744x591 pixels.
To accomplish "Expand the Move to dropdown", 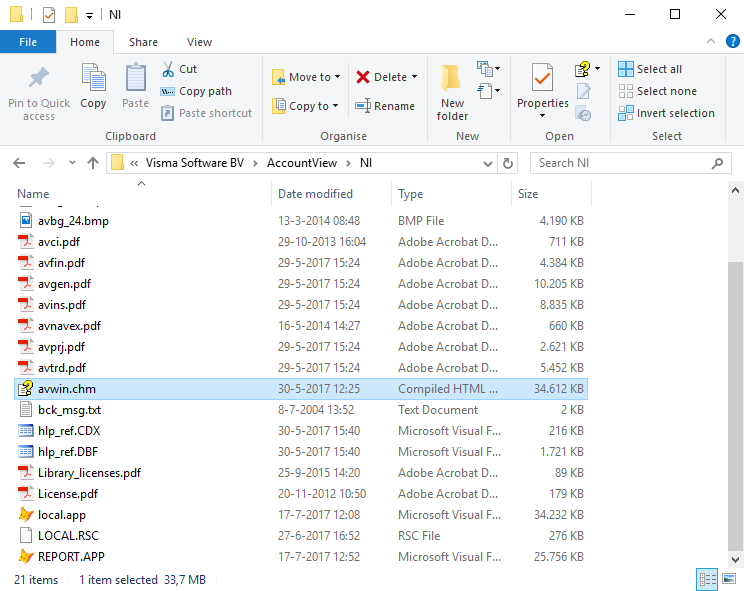I will click(x=337, y=77).
